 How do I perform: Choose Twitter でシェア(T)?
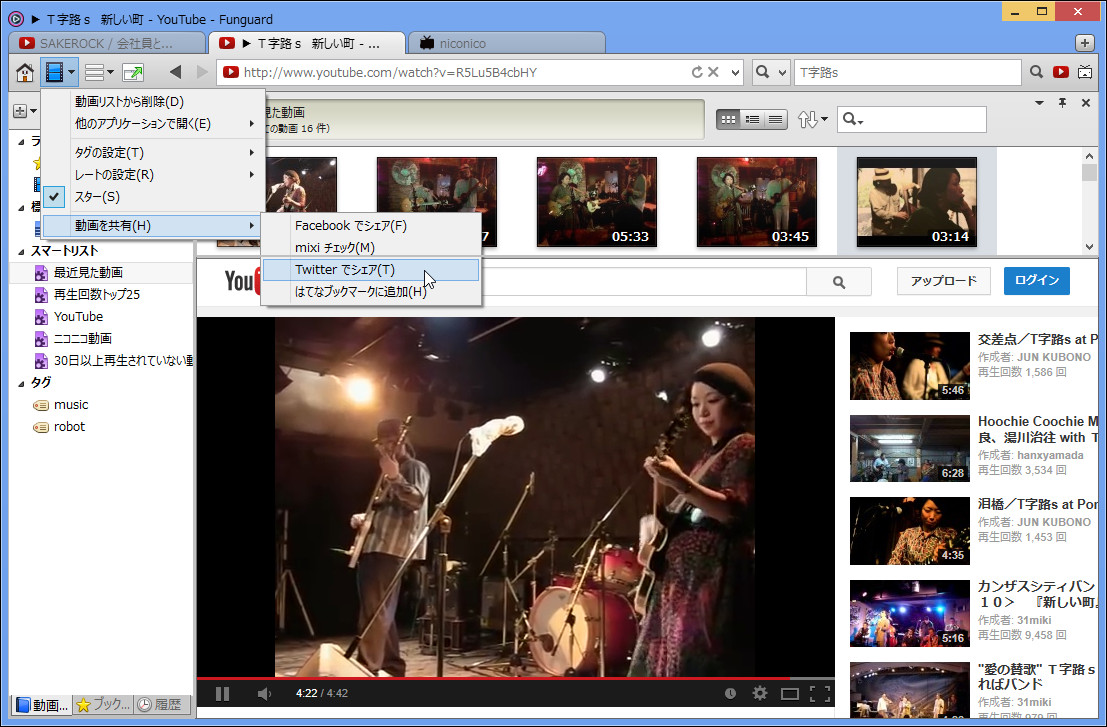coord(371,270)
